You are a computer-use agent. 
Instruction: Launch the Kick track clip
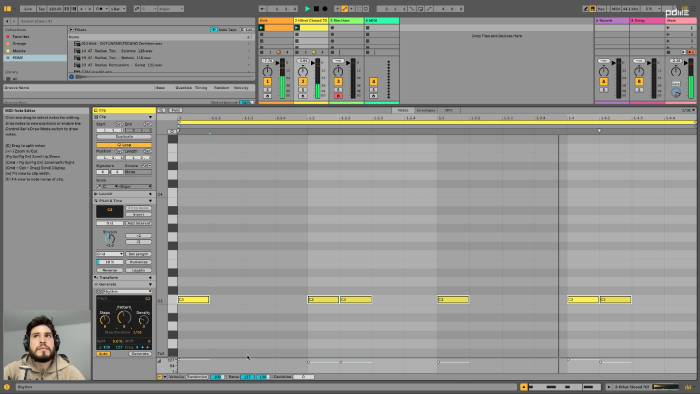click(x=262, y=28)
